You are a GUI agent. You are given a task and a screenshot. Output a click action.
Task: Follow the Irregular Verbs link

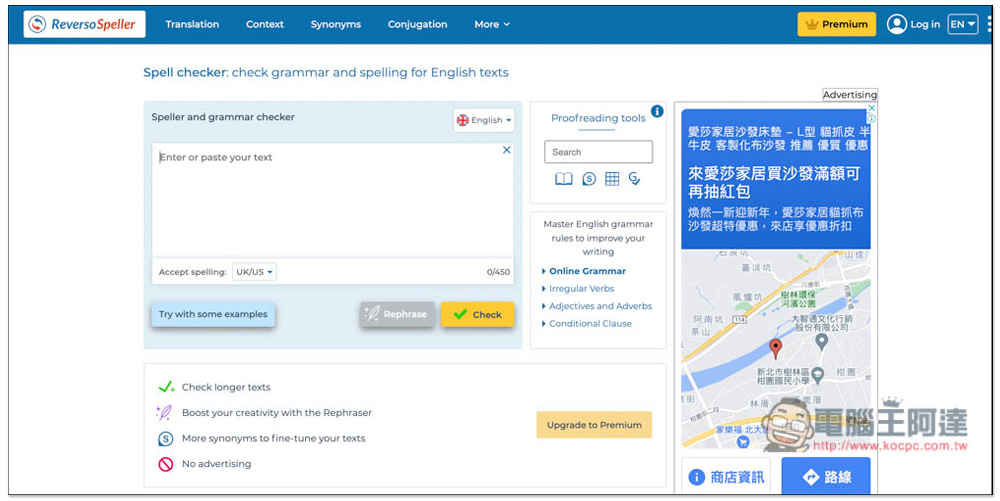click(581, 289)
